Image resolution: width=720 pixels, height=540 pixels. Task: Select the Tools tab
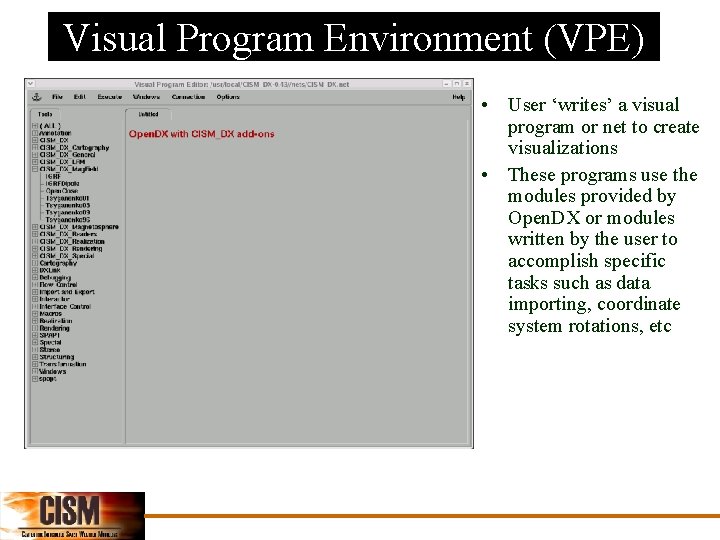coord(45,114)
